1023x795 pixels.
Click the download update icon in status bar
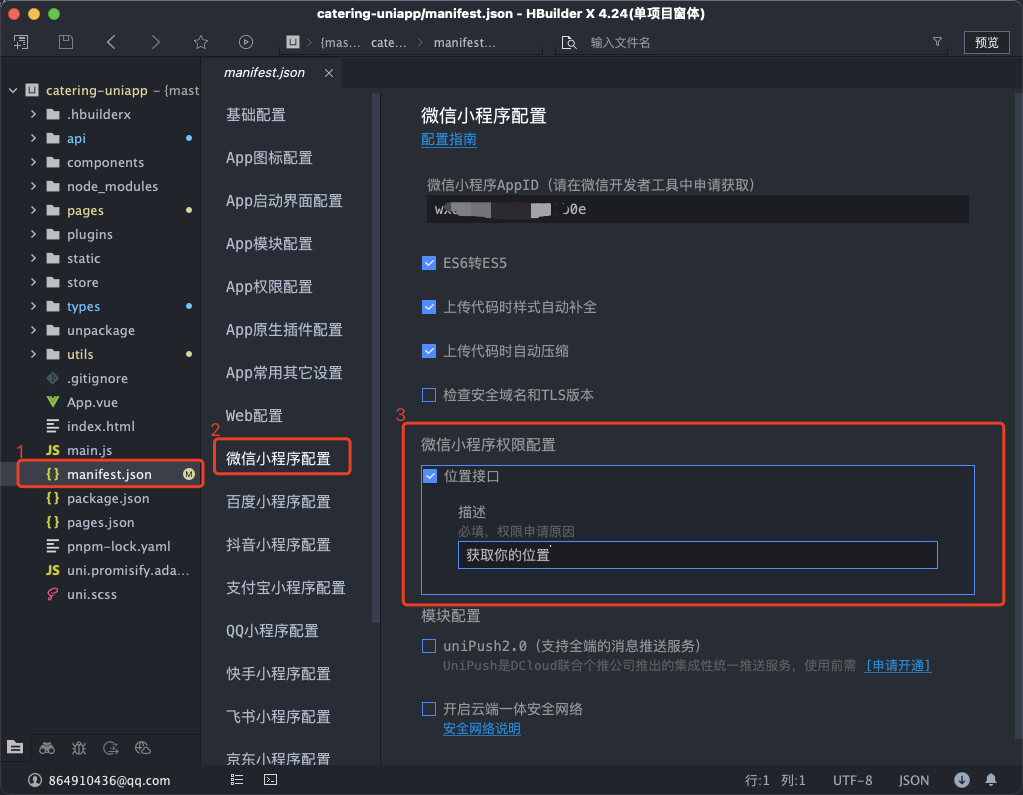pos(962,780)
